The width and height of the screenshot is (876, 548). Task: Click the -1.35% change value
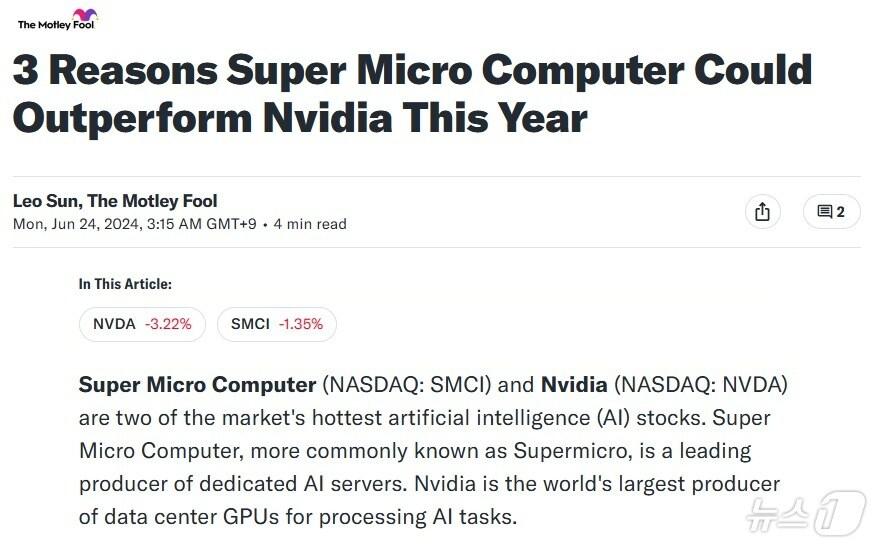[x=301, y=324]
